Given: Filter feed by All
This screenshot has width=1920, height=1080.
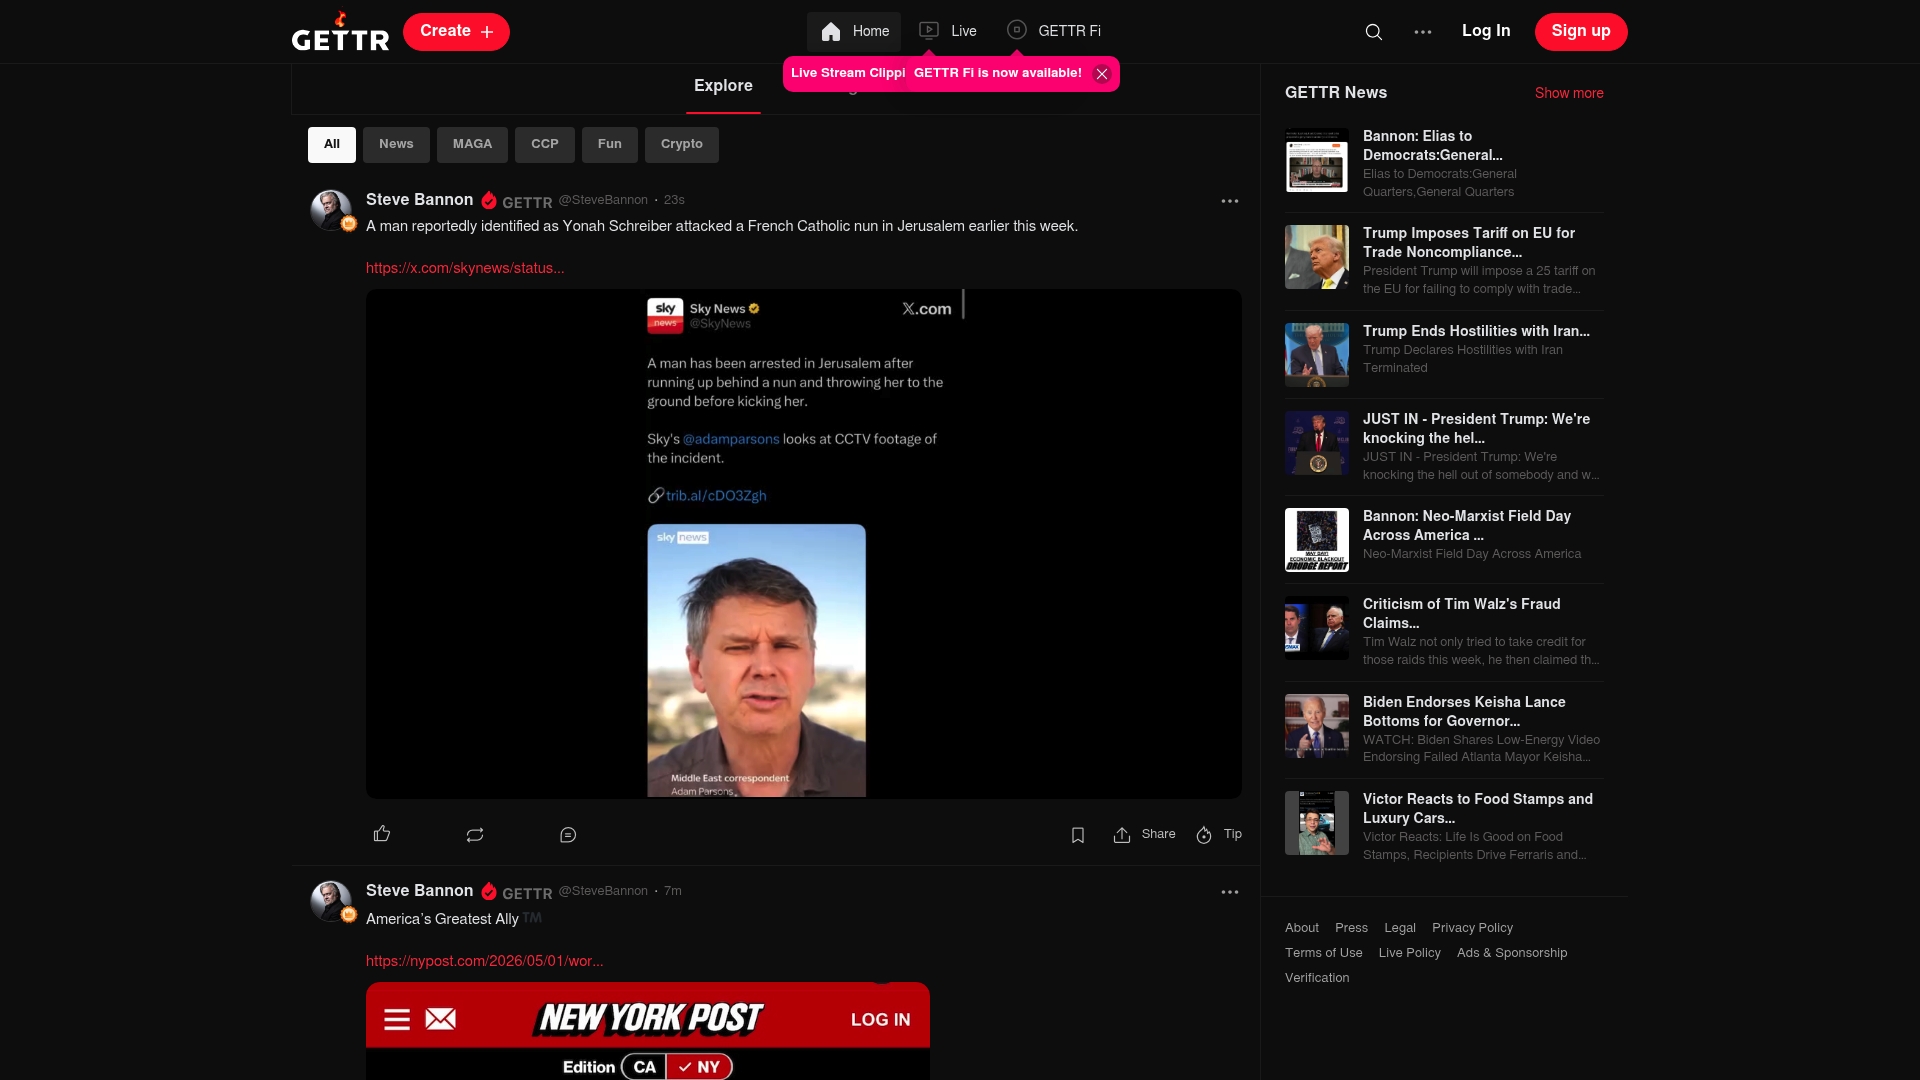Looking at the screenshot, I should (332, 144).
